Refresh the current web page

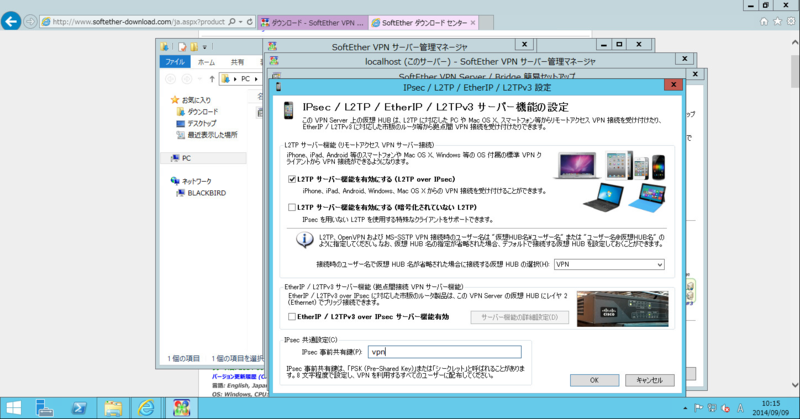(249, 22)
